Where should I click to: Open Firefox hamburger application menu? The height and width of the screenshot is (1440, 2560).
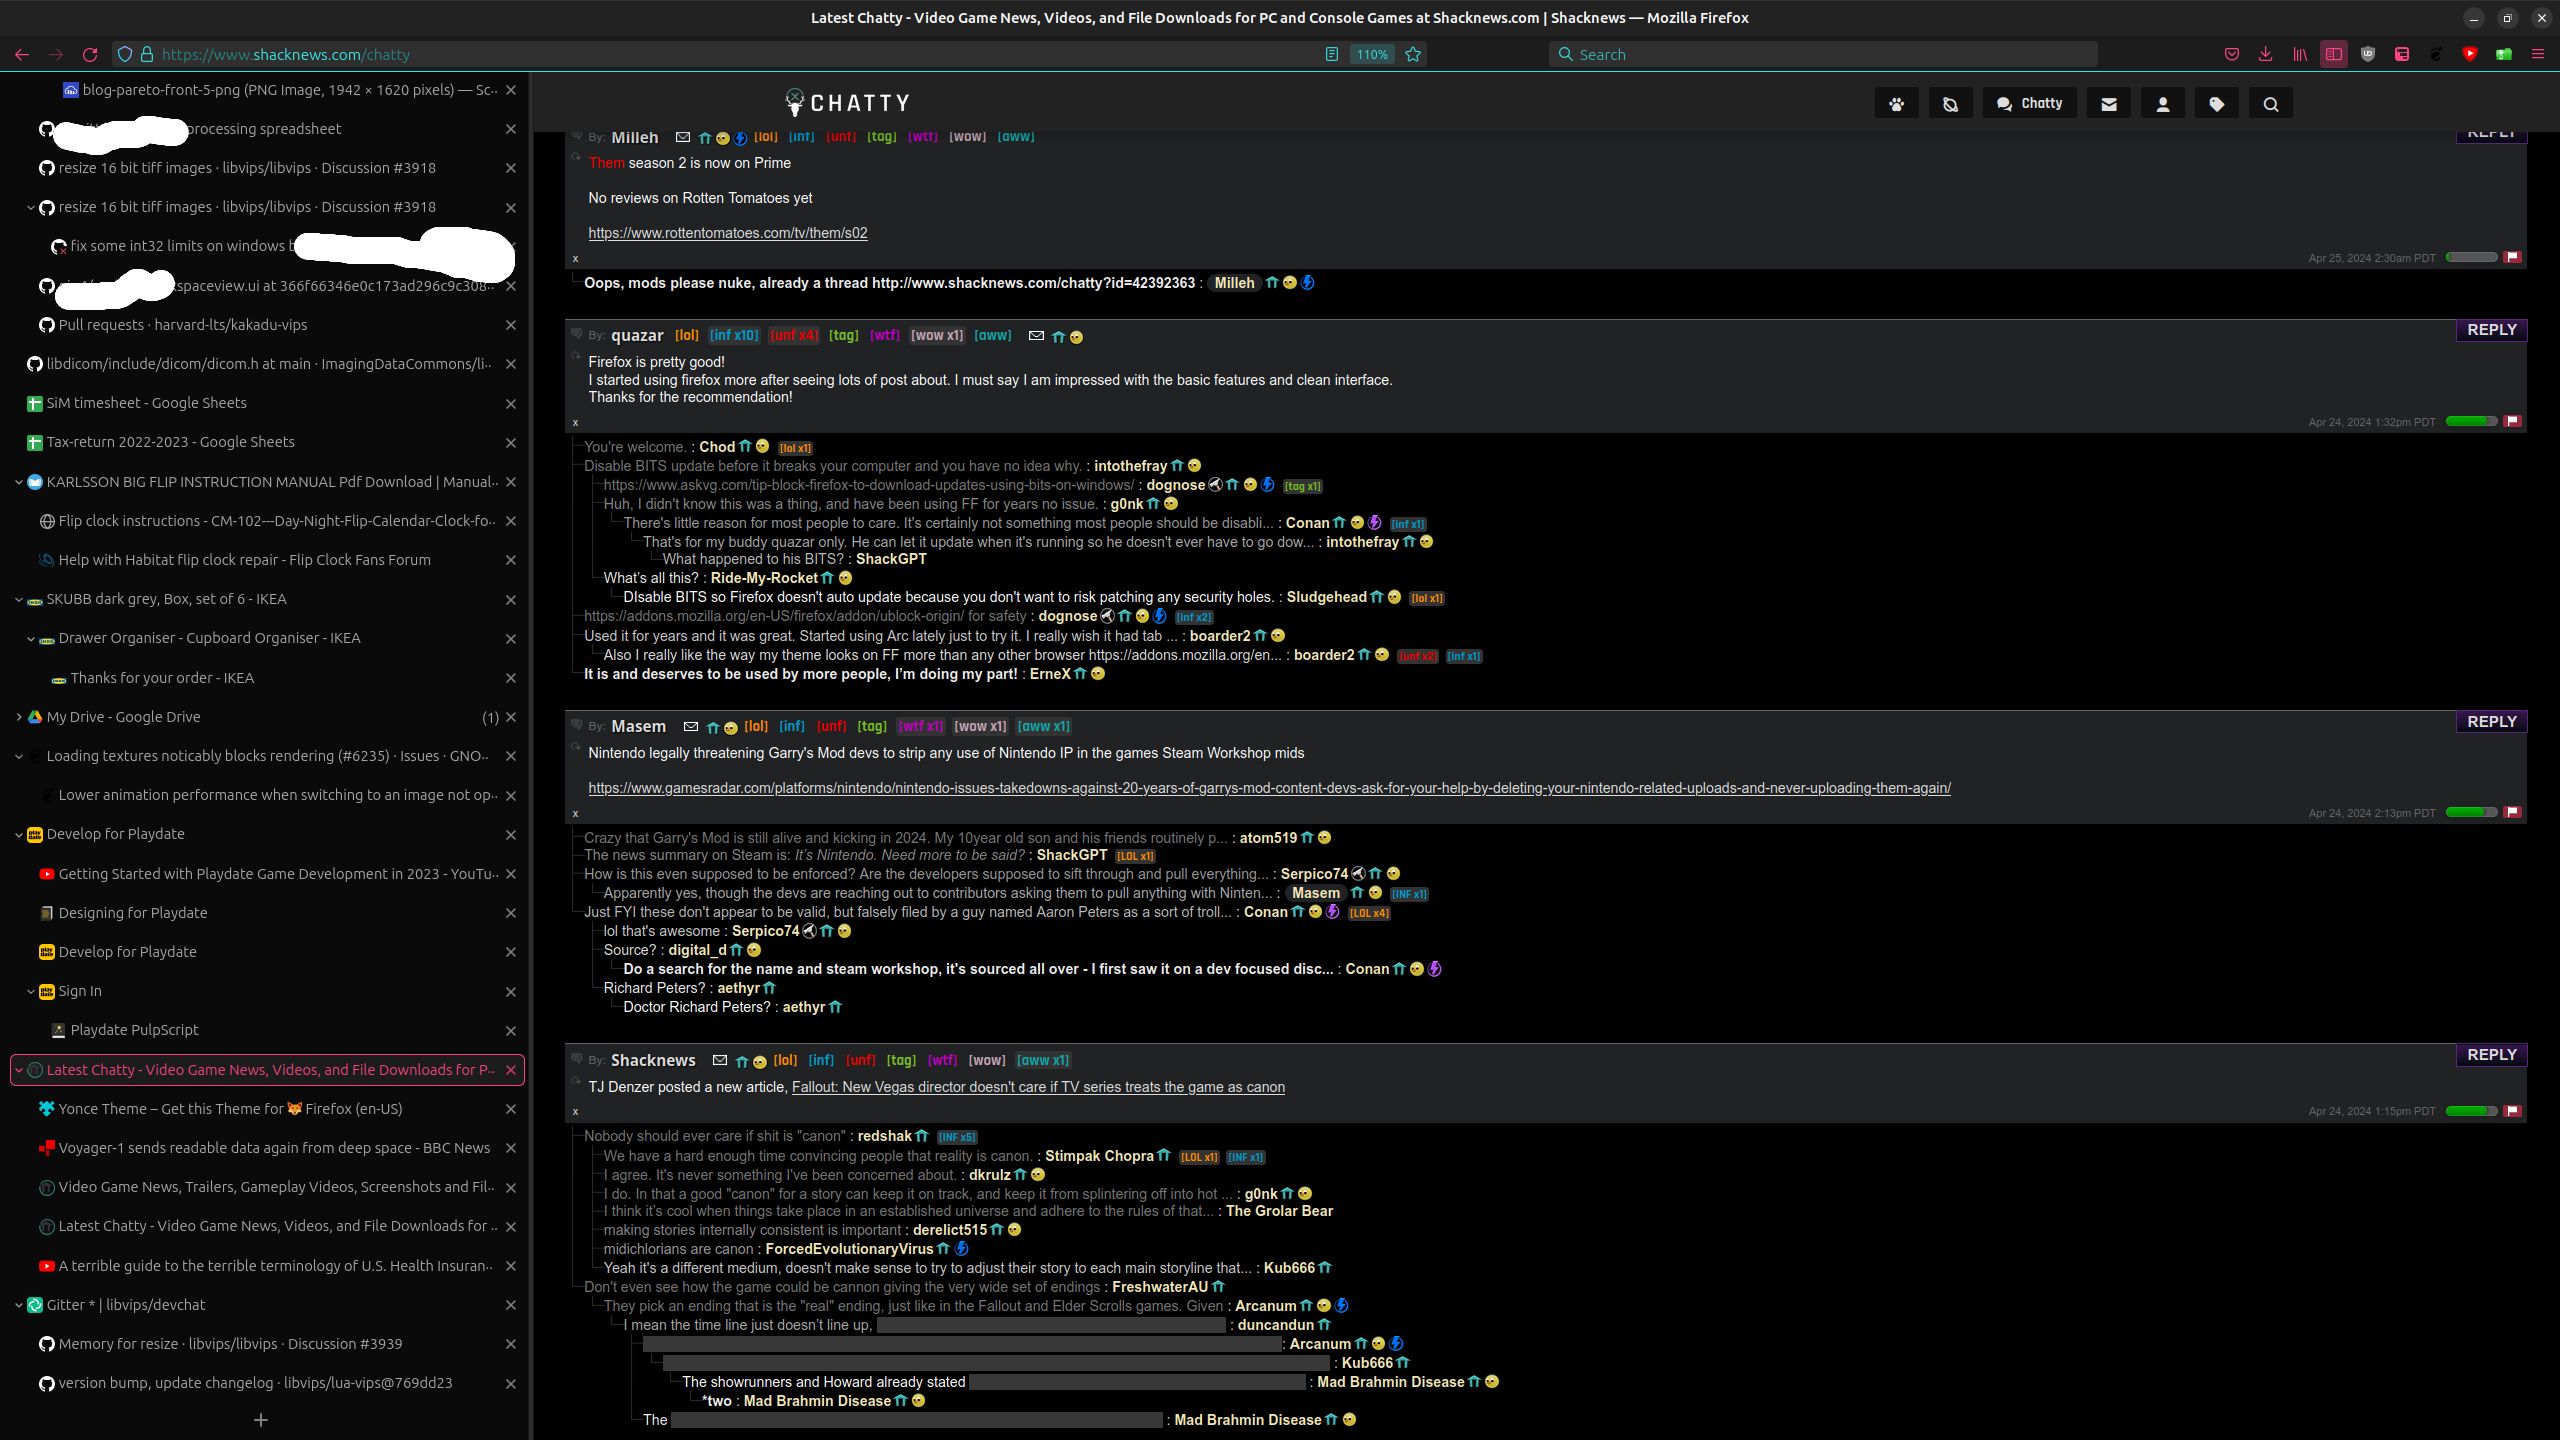(x=2538, y=54)
